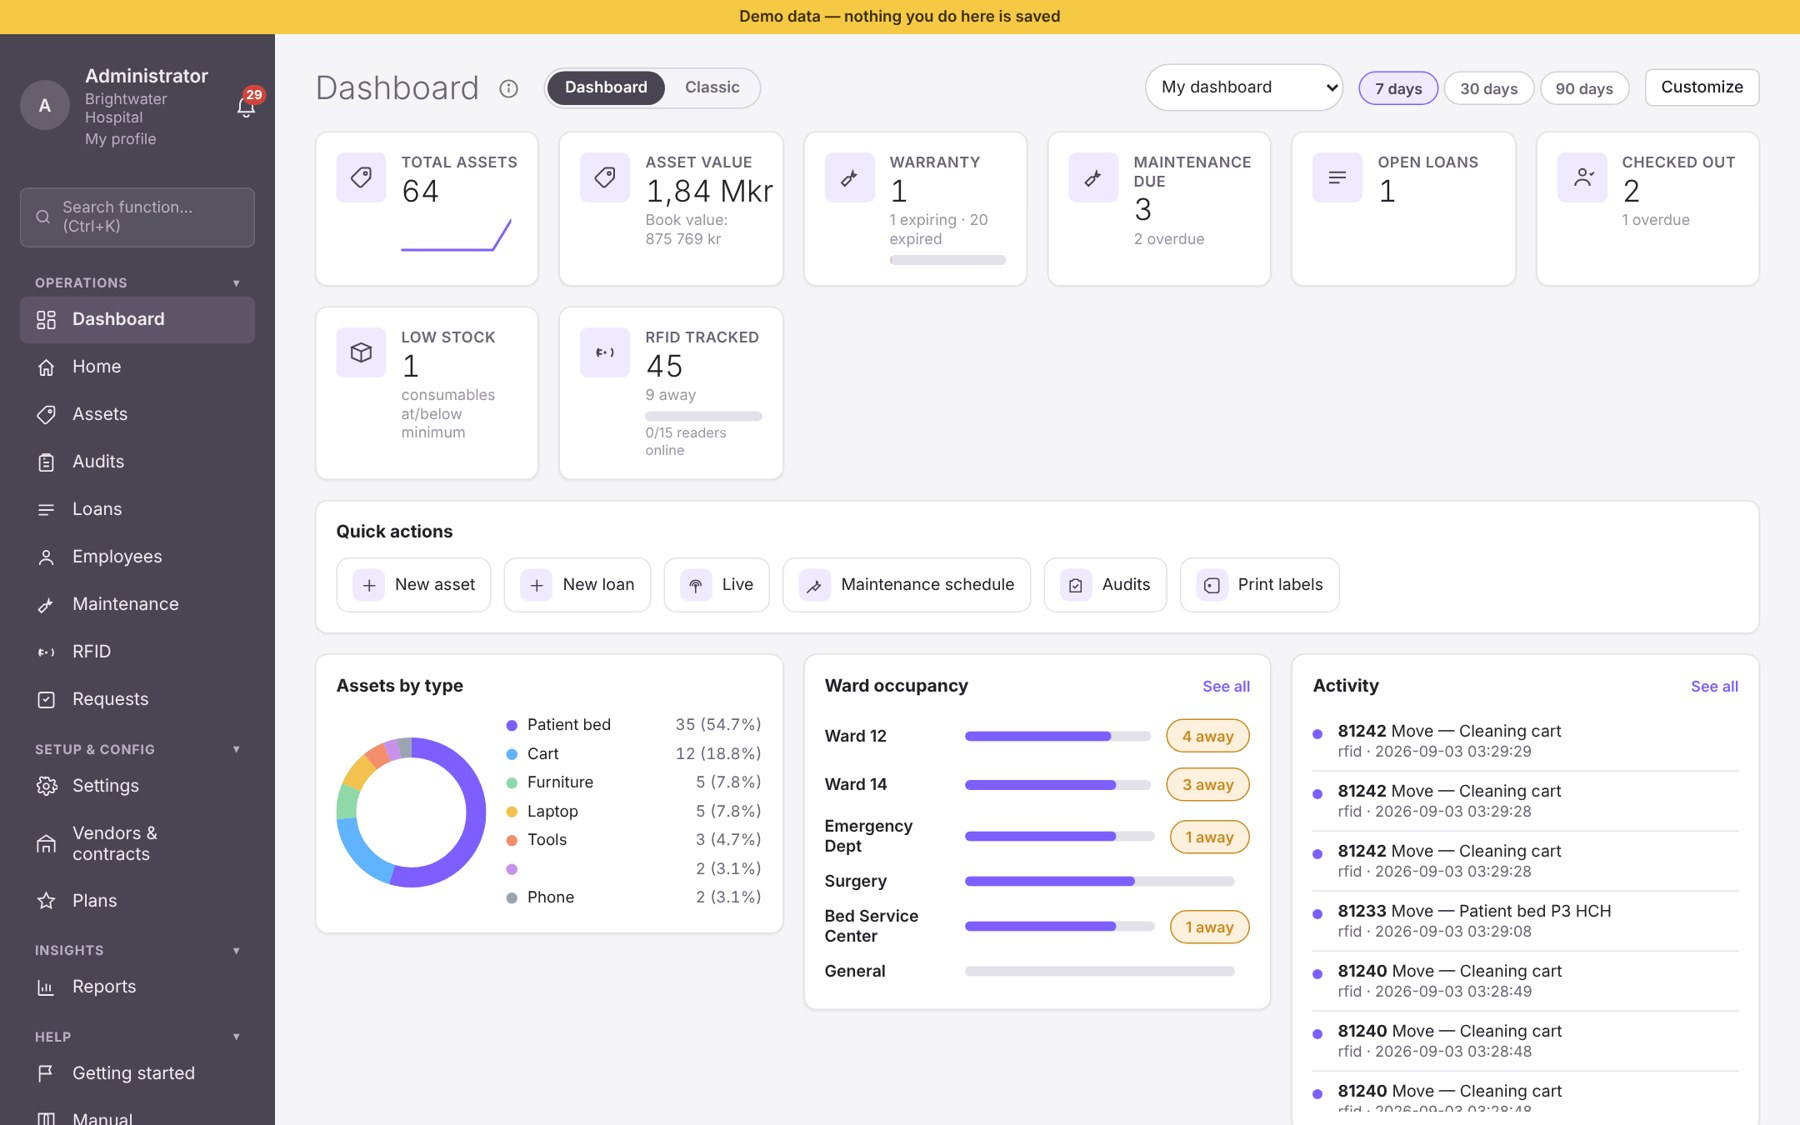Click the Low Stock box icon

coord(361,353)
